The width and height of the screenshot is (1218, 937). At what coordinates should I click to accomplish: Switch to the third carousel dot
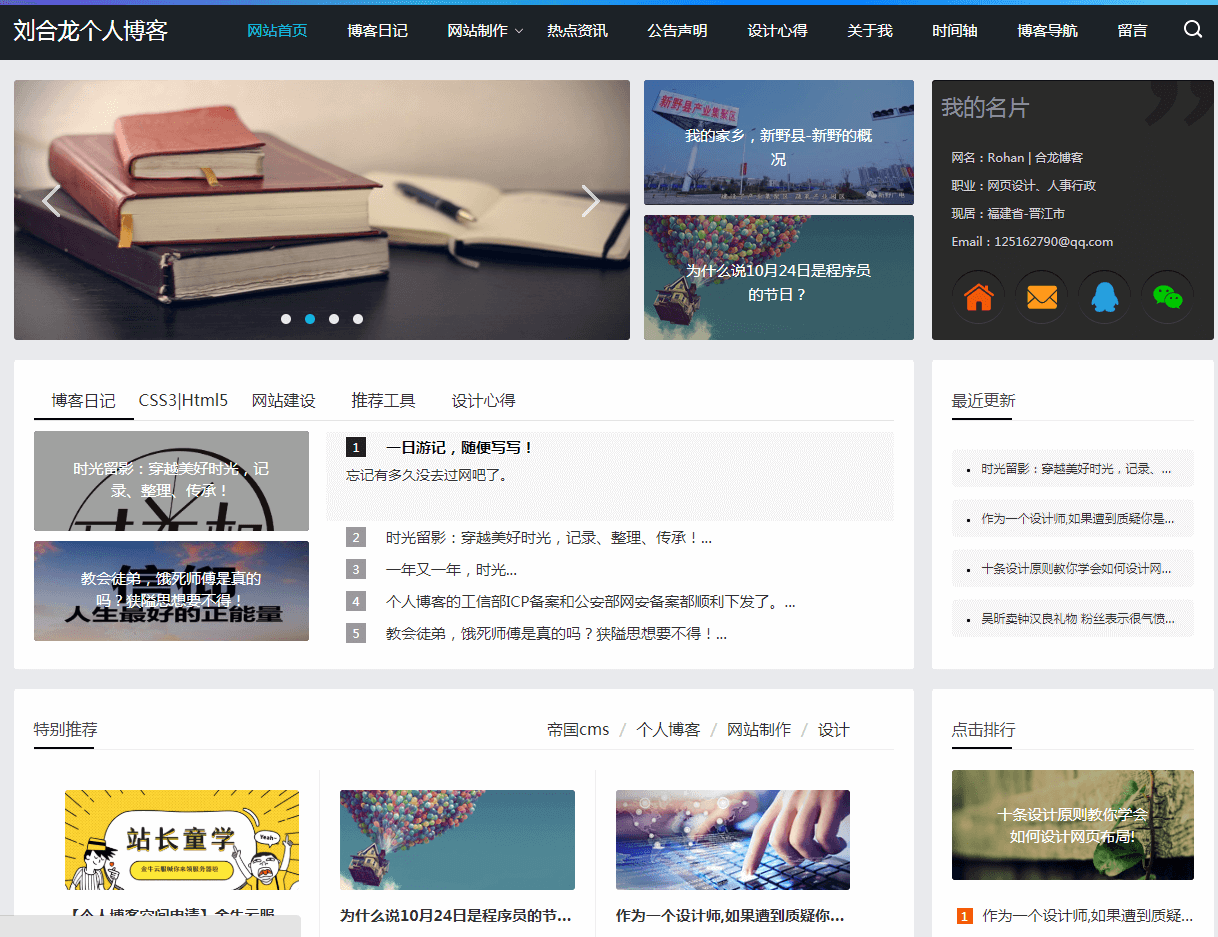point(334,319)
